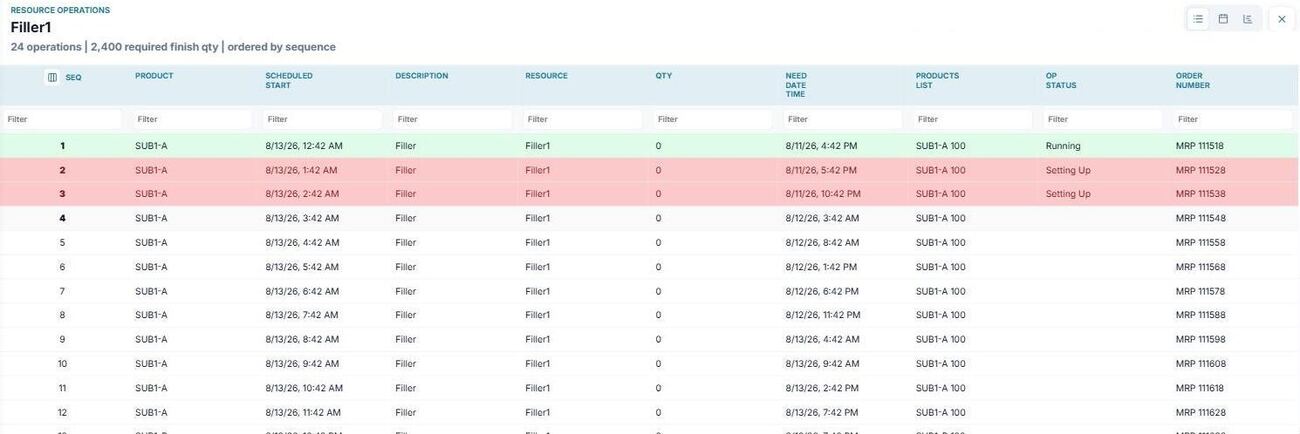Viewport: 1300px width, 434px height.
Task: Select scheduled start 8/13/26, 4:42 AM
Action: pyautogui.click(x=302, y=243)
